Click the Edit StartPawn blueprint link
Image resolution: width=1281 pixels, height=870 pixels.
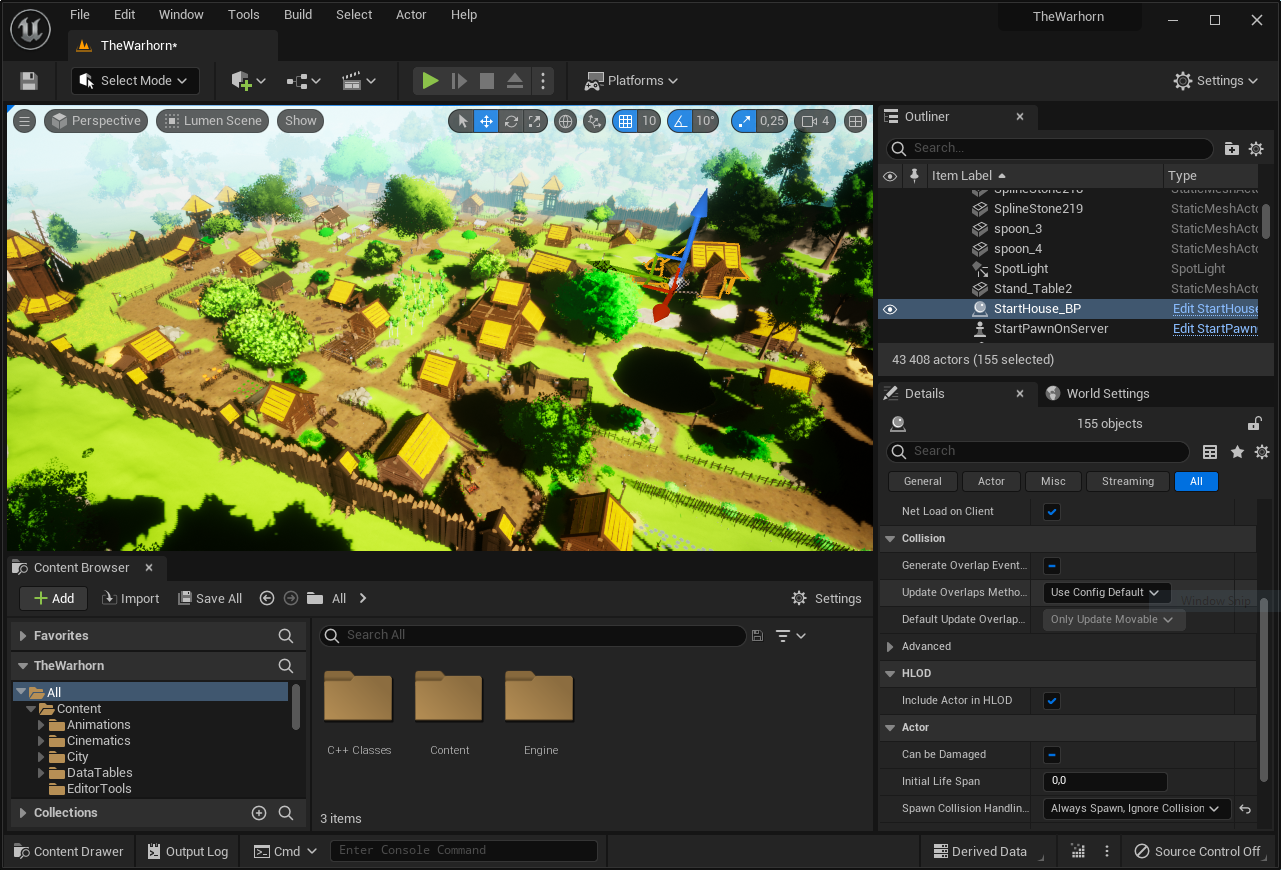[1215, 329]
